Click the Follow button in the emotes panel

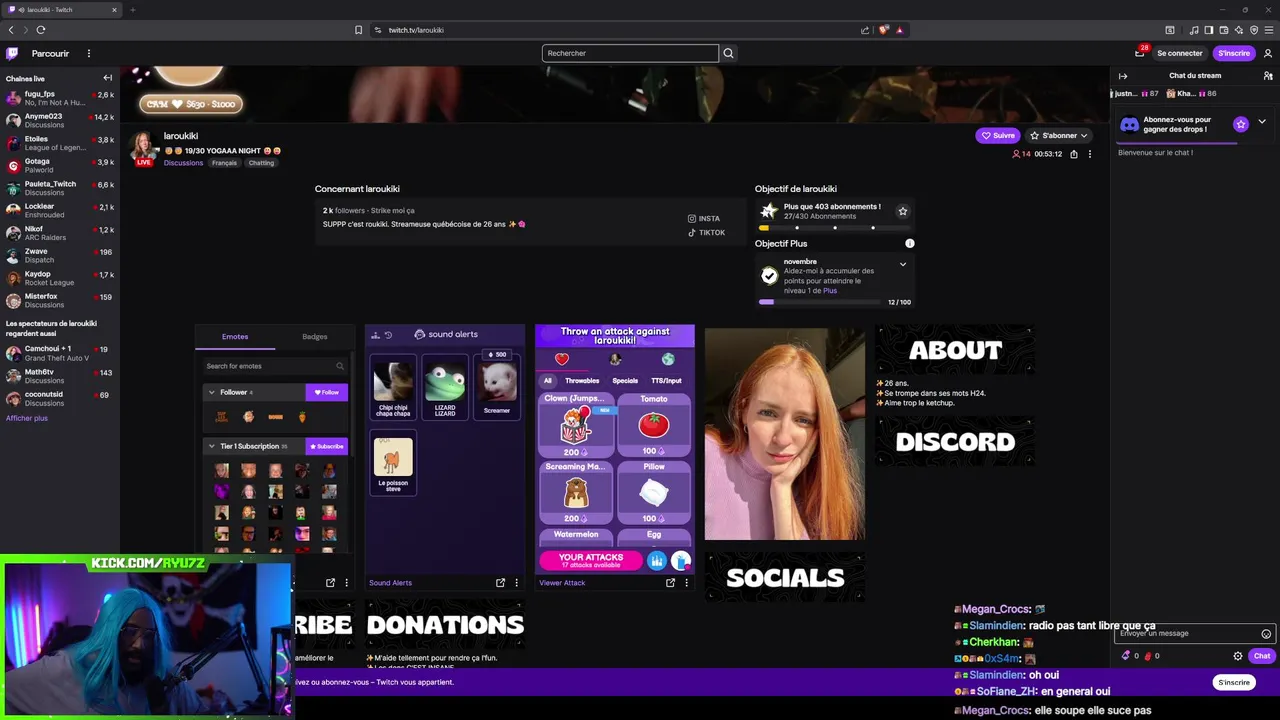point(326,392)
